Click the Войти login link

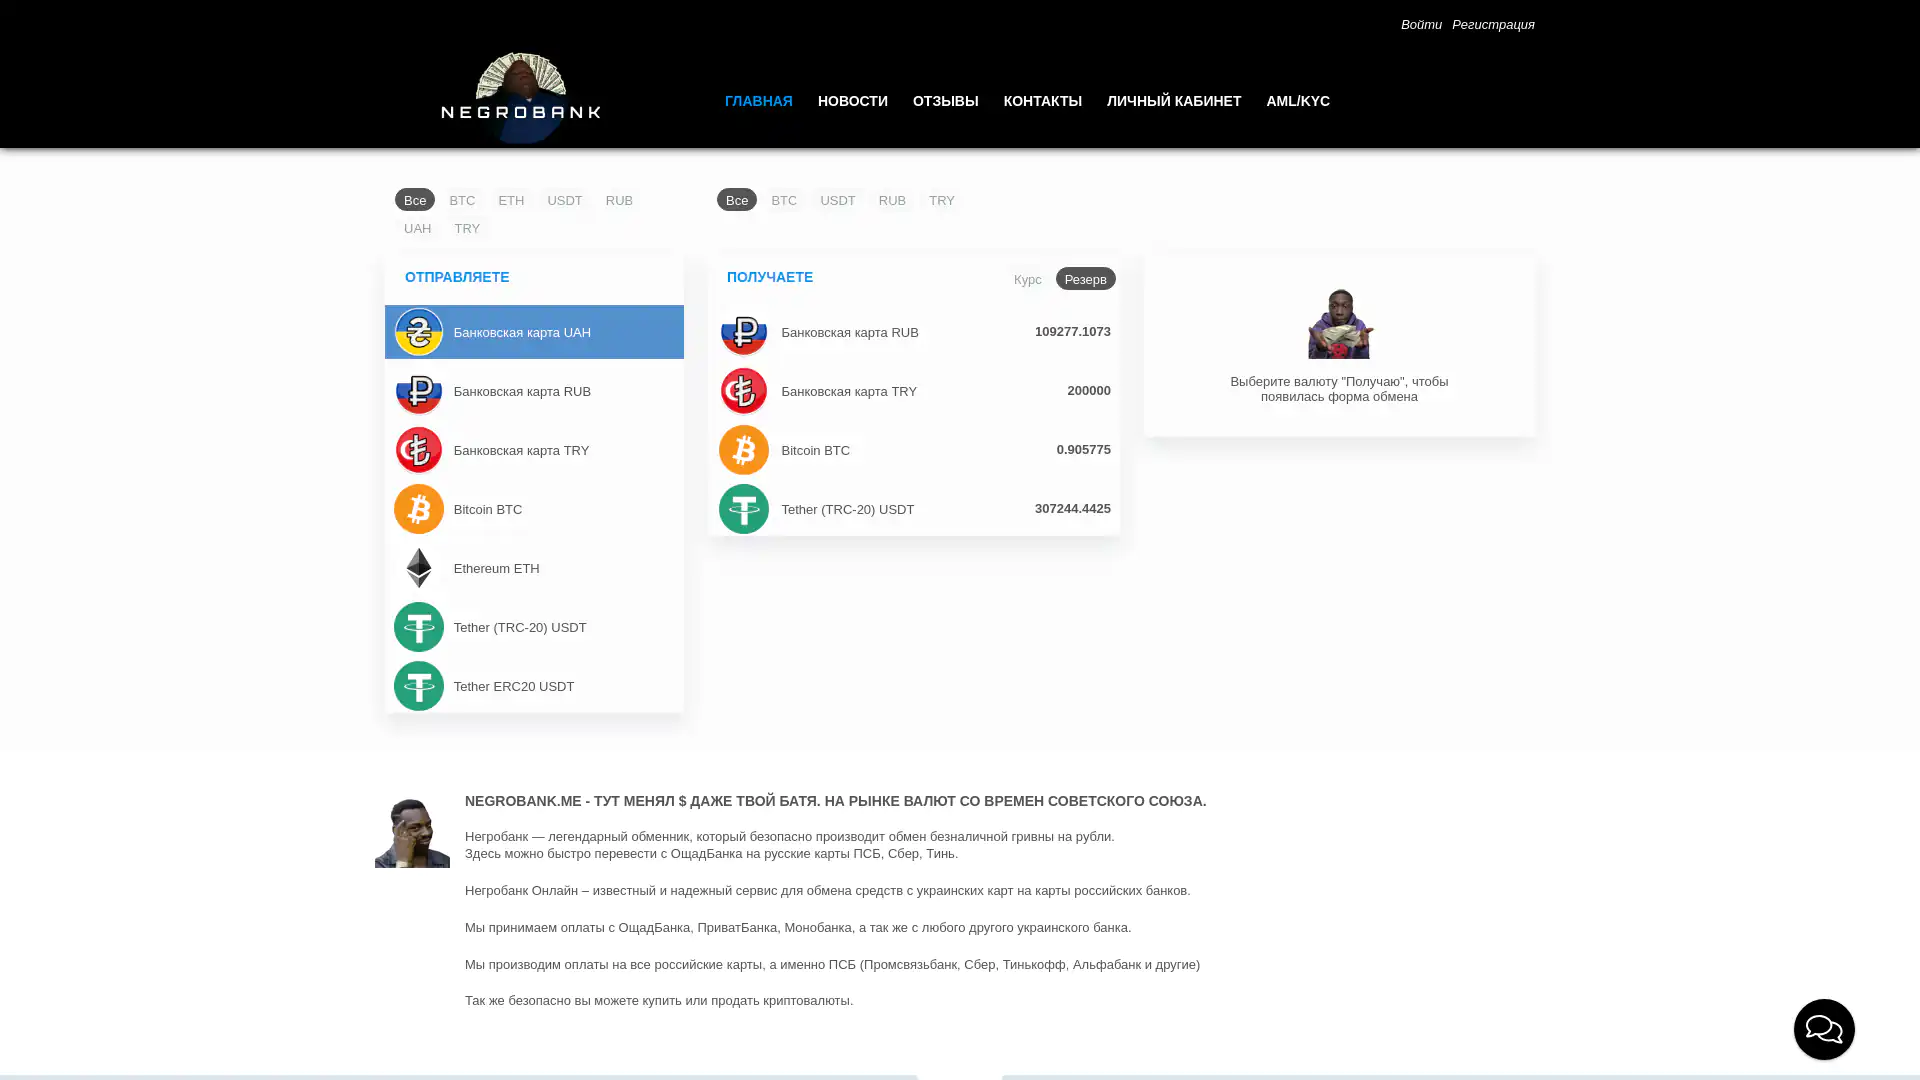click(1420, 24)
